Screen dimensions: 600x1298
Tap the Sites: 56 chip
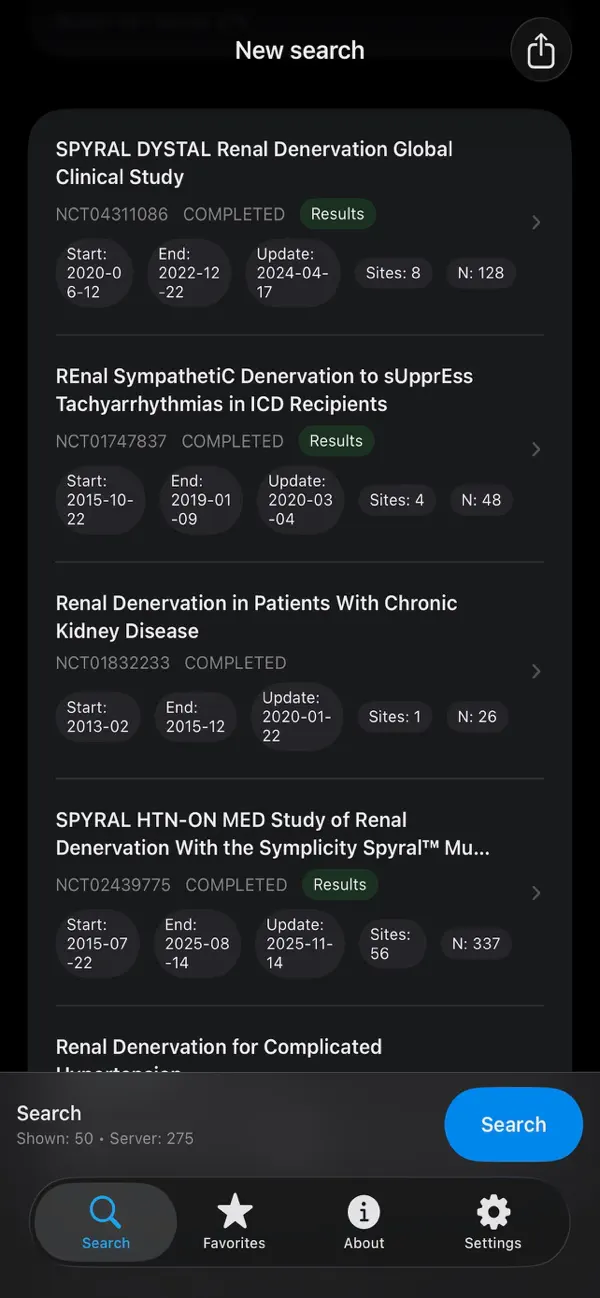coord(390,944)
